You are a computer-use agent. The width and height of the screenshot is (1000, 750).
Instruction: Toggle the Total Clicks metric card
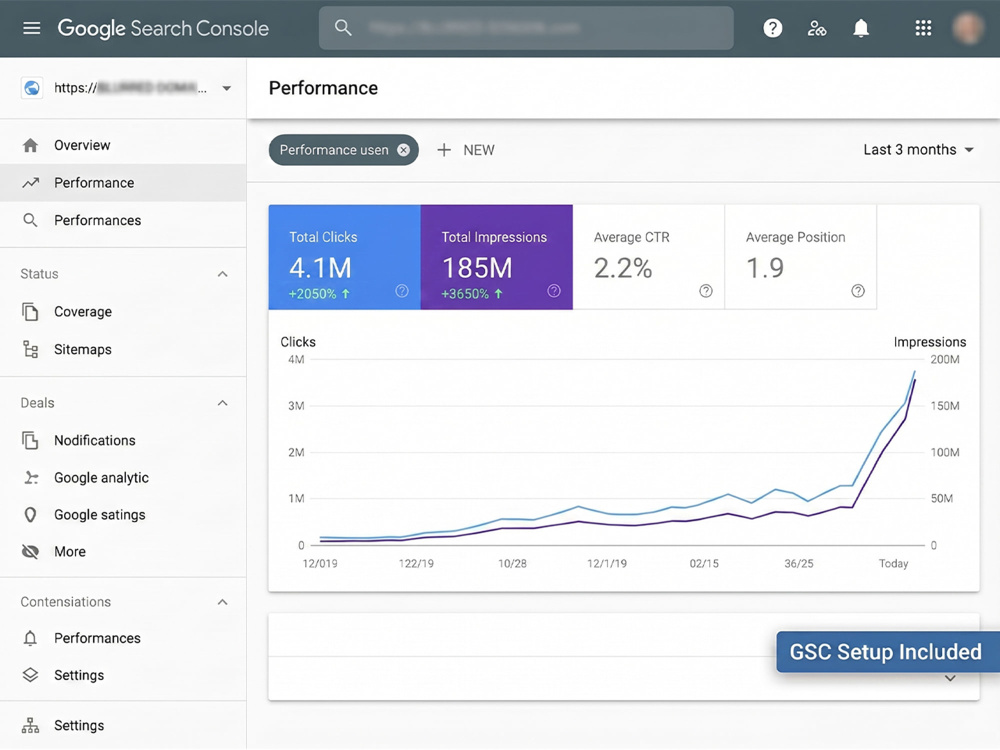click(344, 257)
